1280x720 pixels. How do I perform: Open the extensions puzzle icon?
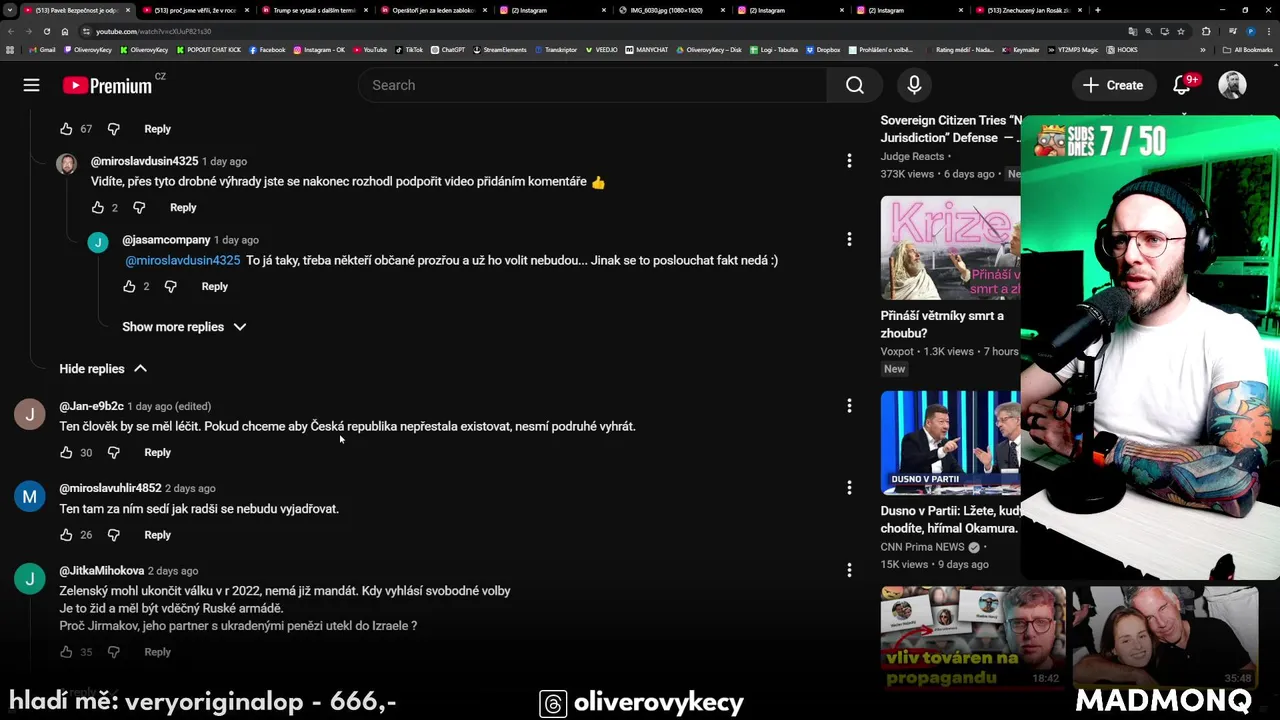click(x=1206, y=31)
